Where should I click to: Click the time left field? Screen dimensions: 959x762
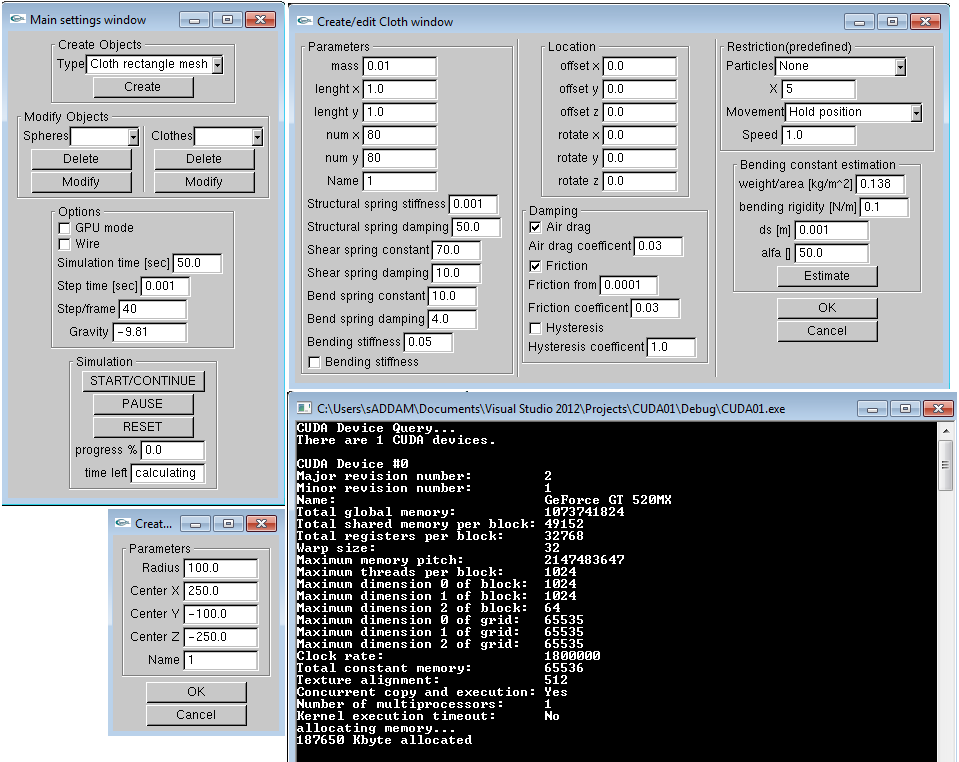pos(168,473)
